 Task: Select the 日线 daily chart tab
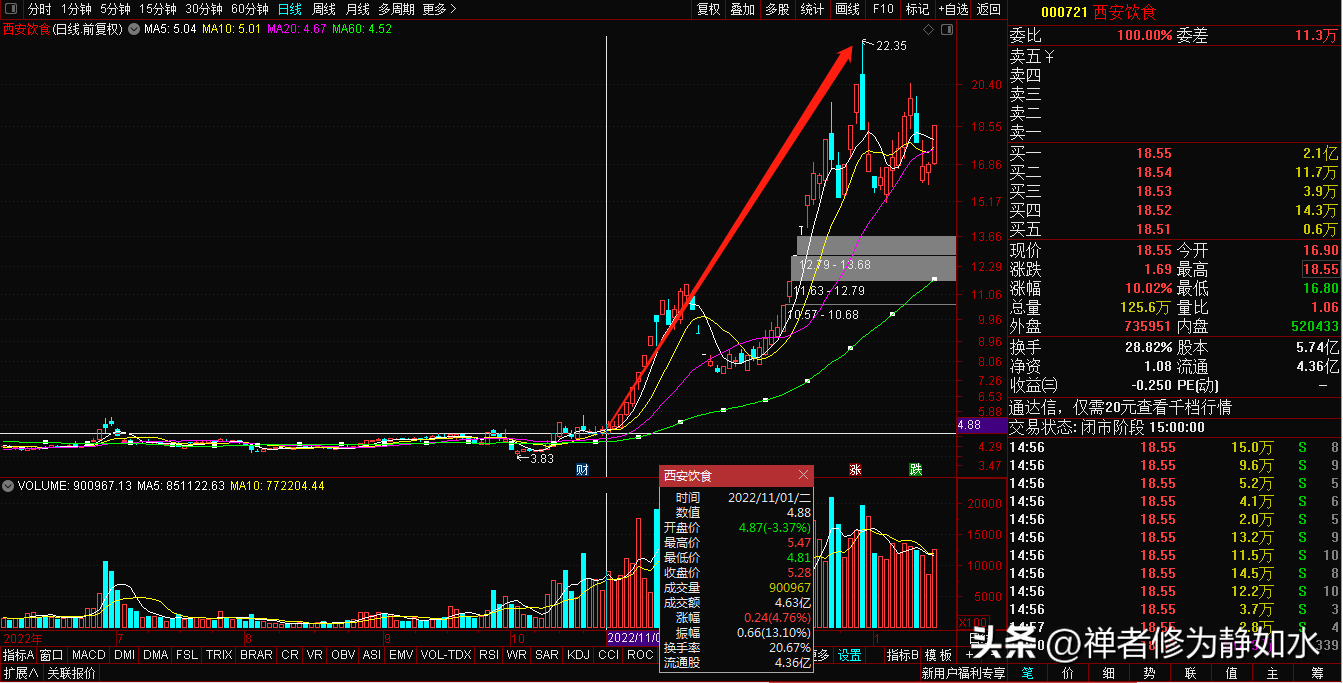point(289,9)
